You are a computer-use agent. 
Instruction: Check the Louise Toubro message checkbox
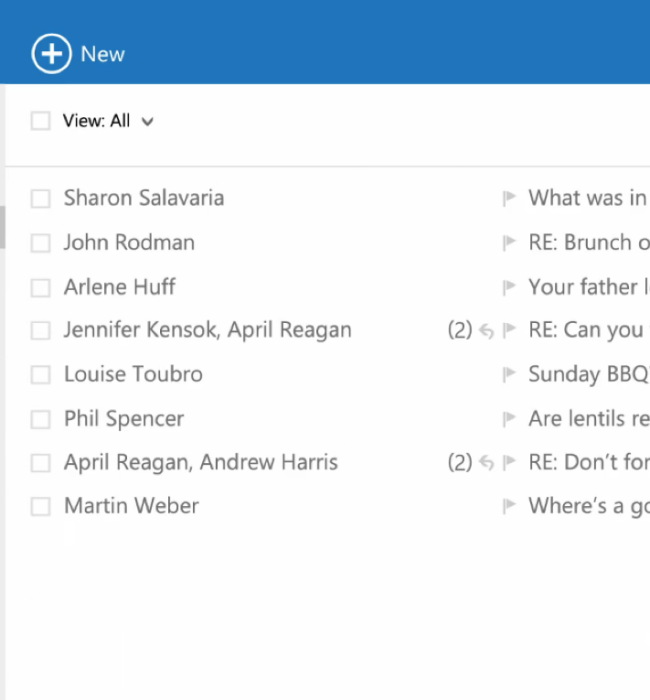click(41, 375)
